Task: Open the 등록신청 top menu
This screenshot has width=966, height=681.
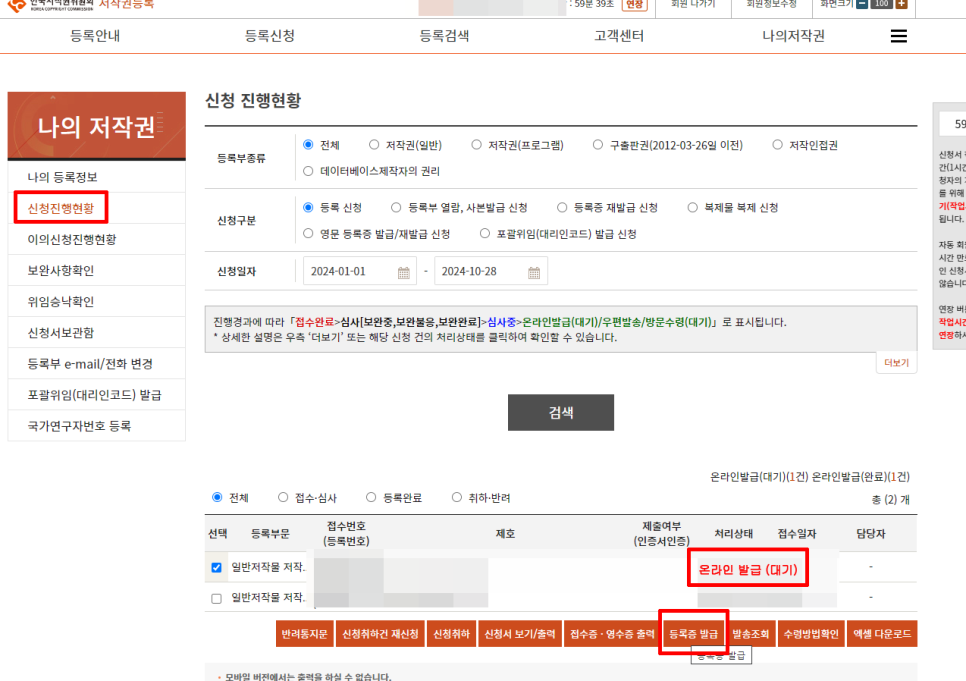Action: click(x=270, y=36)
